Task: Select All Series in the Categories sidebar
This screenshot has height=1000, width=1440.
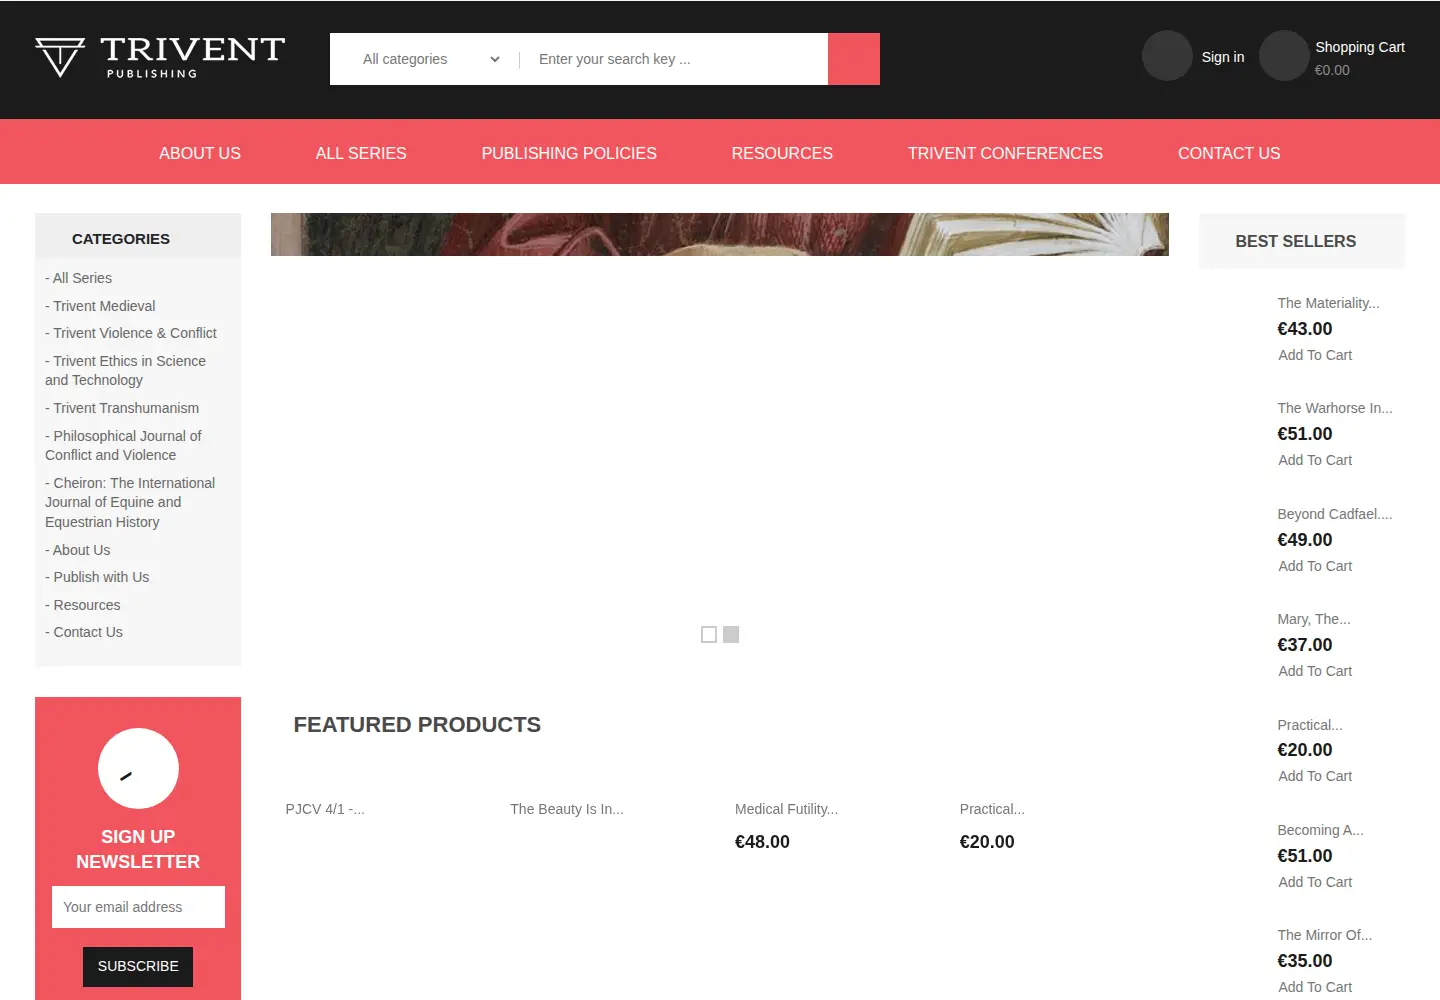Action: point(79,278)
